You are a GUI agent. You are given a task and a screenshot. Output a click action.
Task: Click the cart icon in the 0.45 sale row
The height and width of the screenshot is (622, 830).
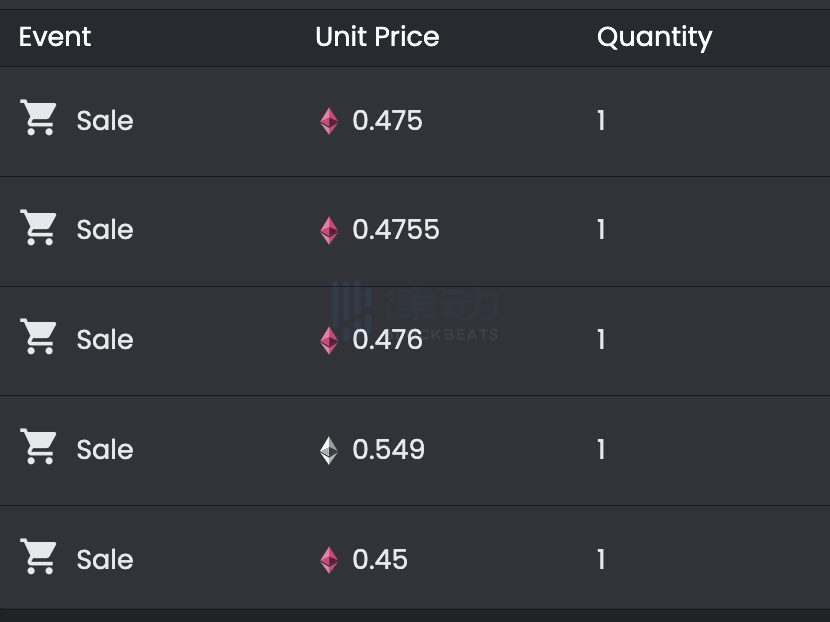click(40, 558)
